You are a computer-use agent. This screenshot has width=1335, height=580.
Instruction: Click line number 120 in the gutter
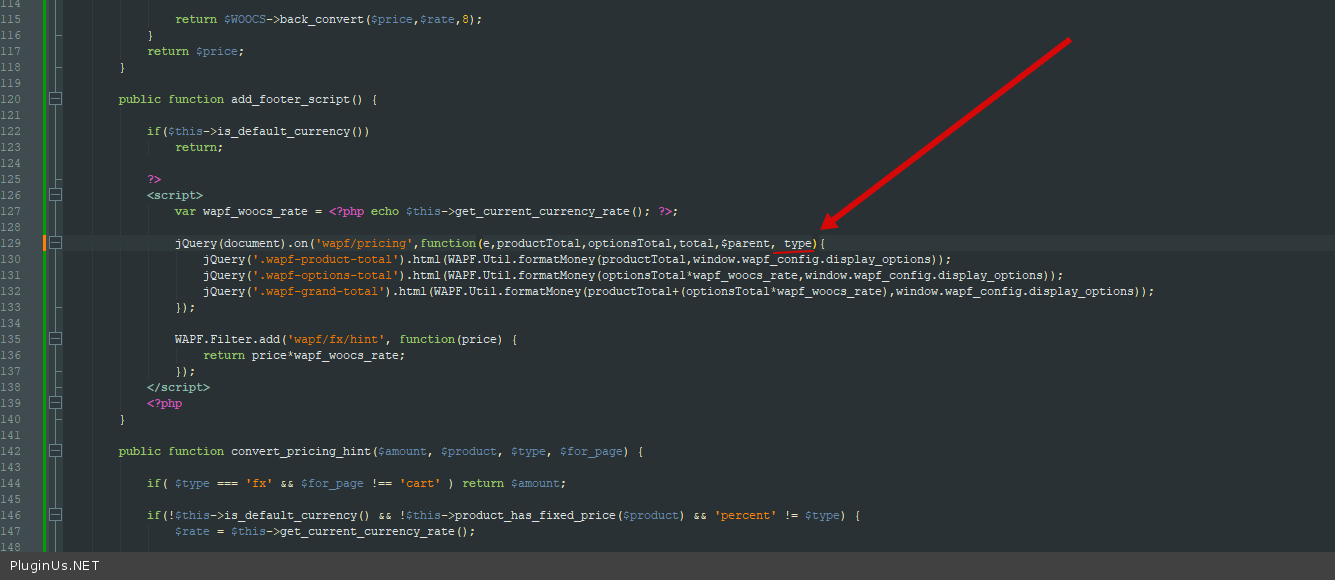pos(11,99)
